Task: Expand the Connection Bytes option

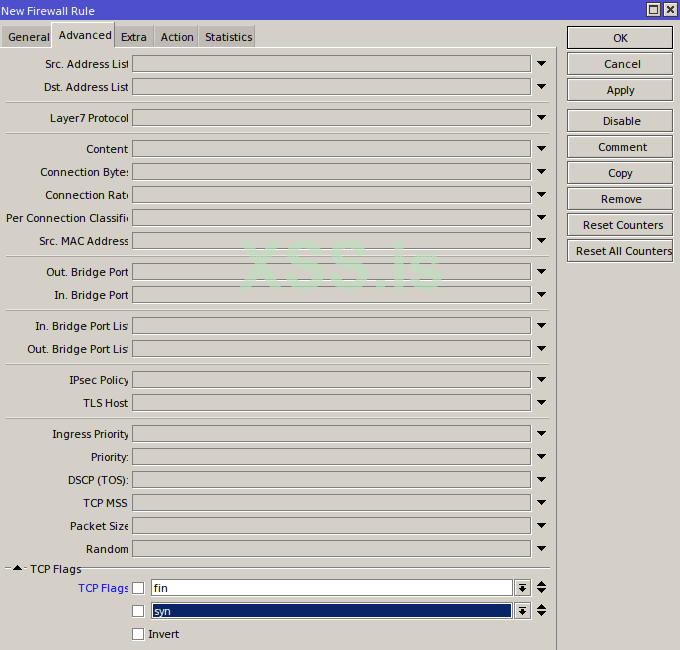Action: coord(541,172)
